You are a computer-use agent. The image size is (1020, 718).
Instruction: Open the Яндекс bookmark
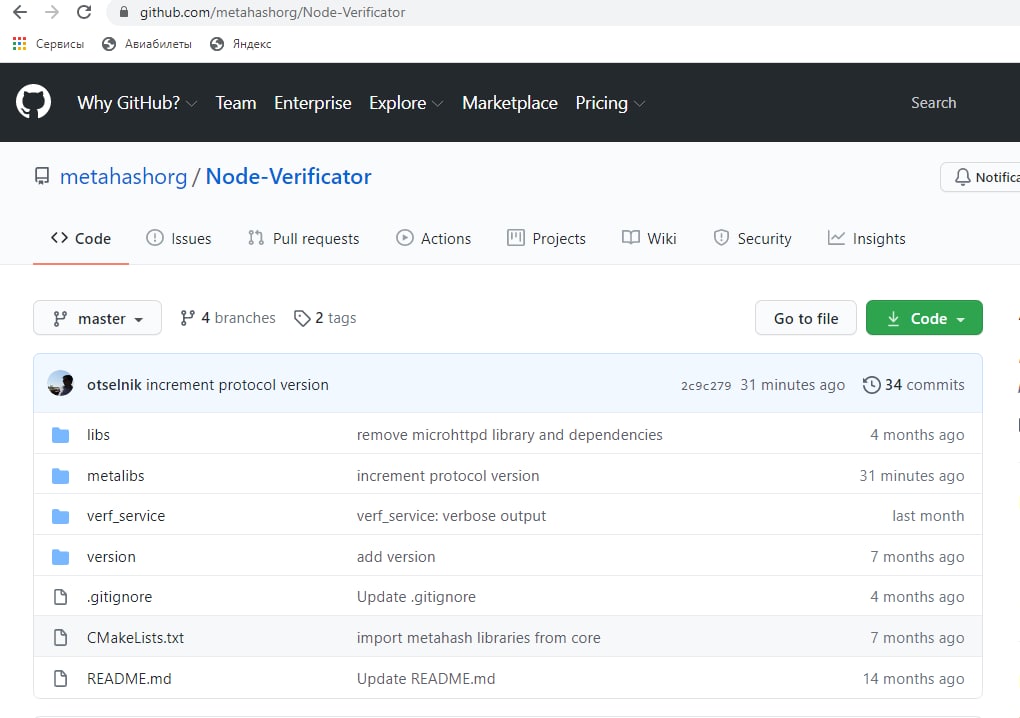click(241, 44)
